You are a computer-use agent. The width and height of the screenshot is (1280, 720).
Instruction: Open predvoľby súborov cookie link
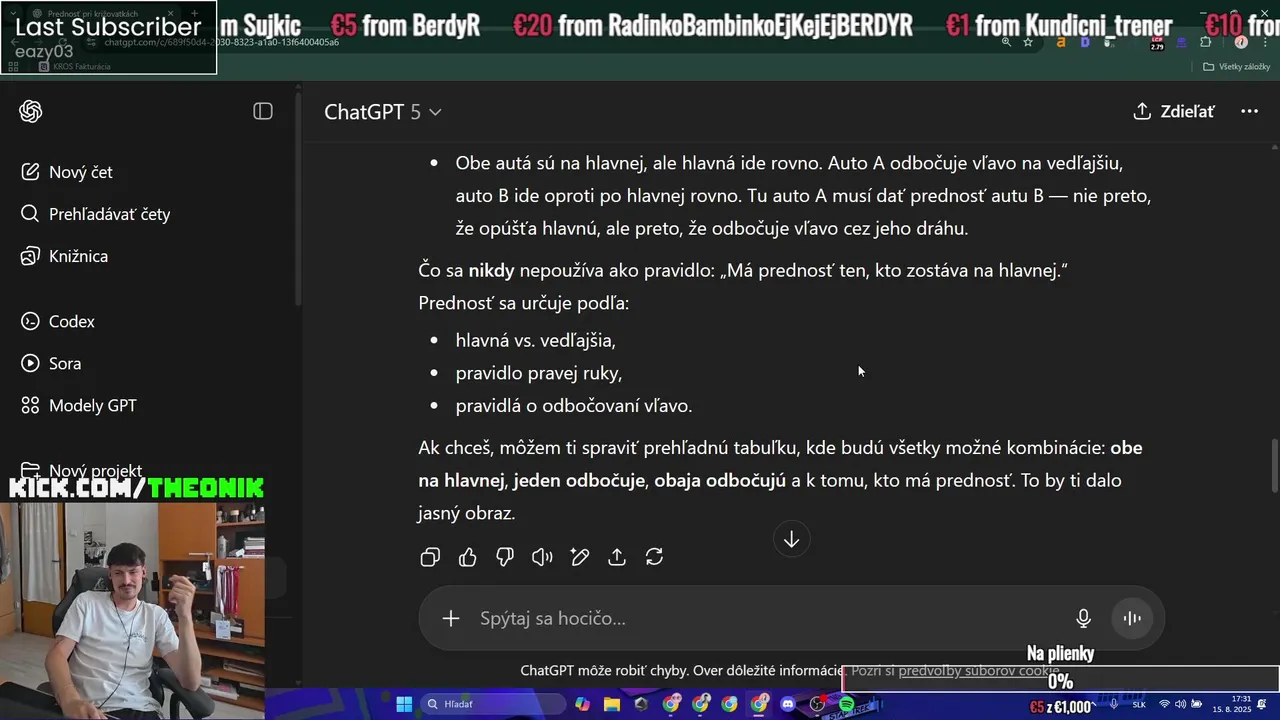pyautogui.click(x=979, y=671)
